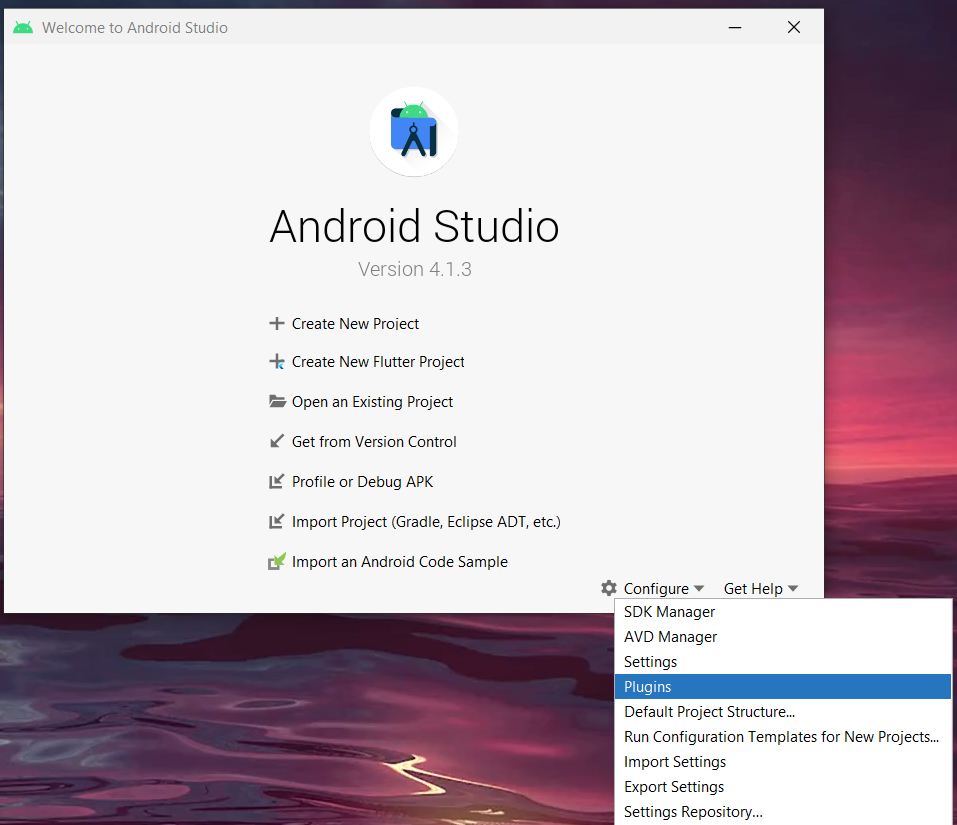957x825 pixels.
Task: Click the Version 4.1.3 text
Action: click(414, 269)
